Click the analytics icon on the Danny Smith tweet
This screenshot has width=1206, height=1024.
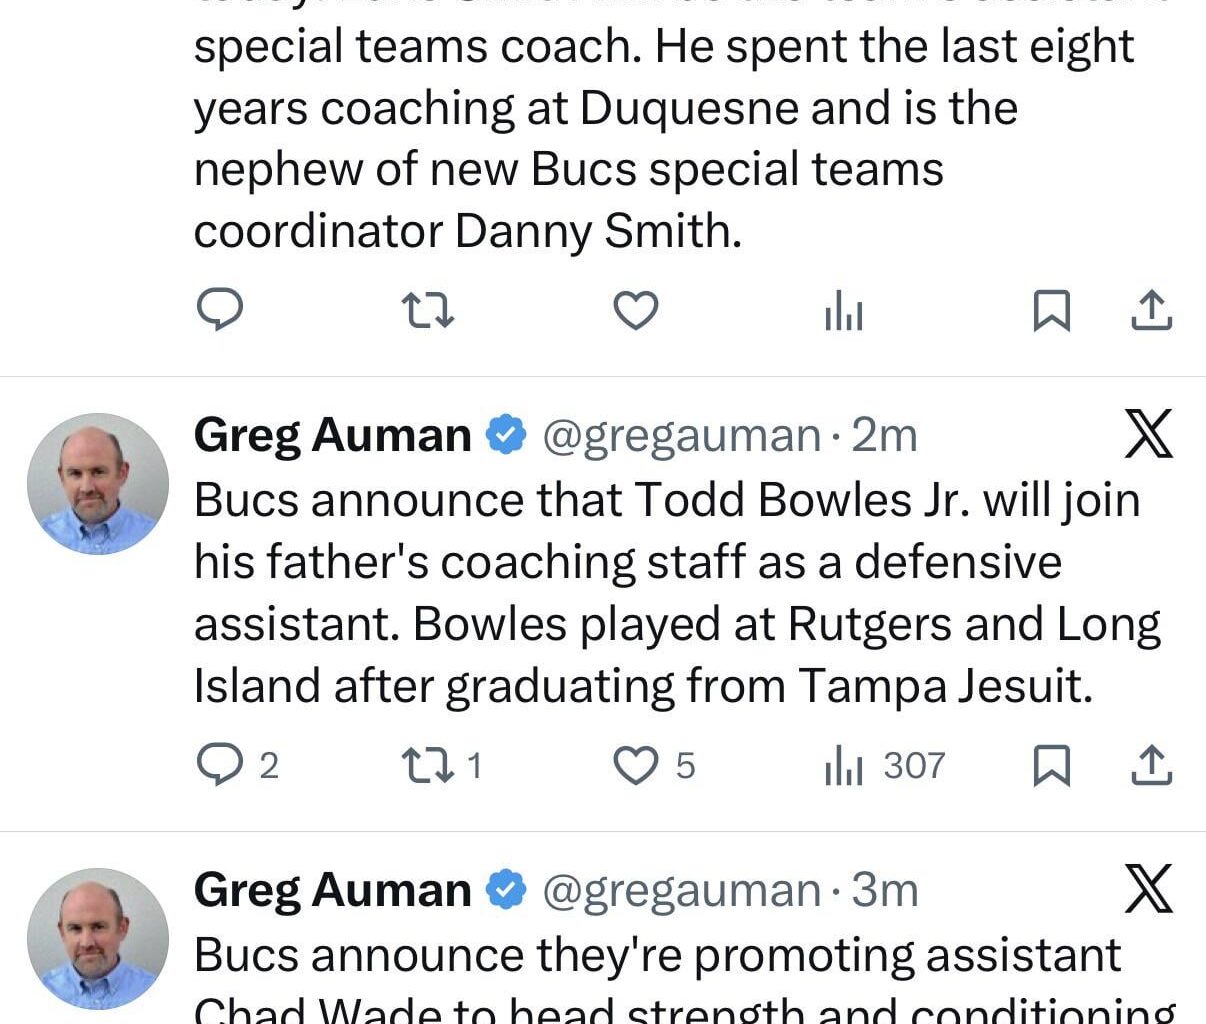845,311
